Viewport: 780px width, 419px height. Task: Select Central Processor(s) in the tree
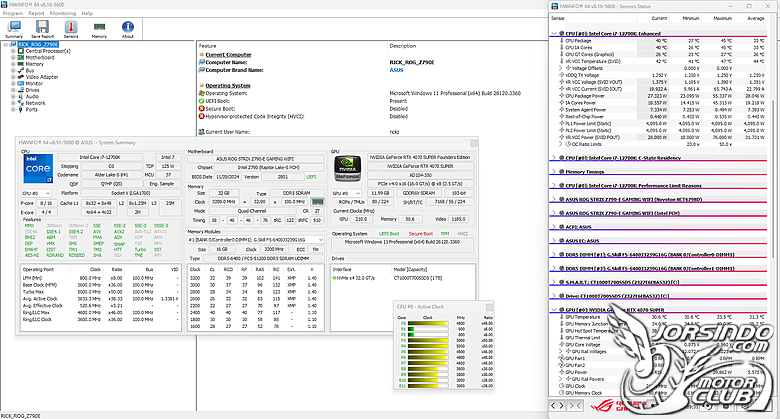click(48, 51)
